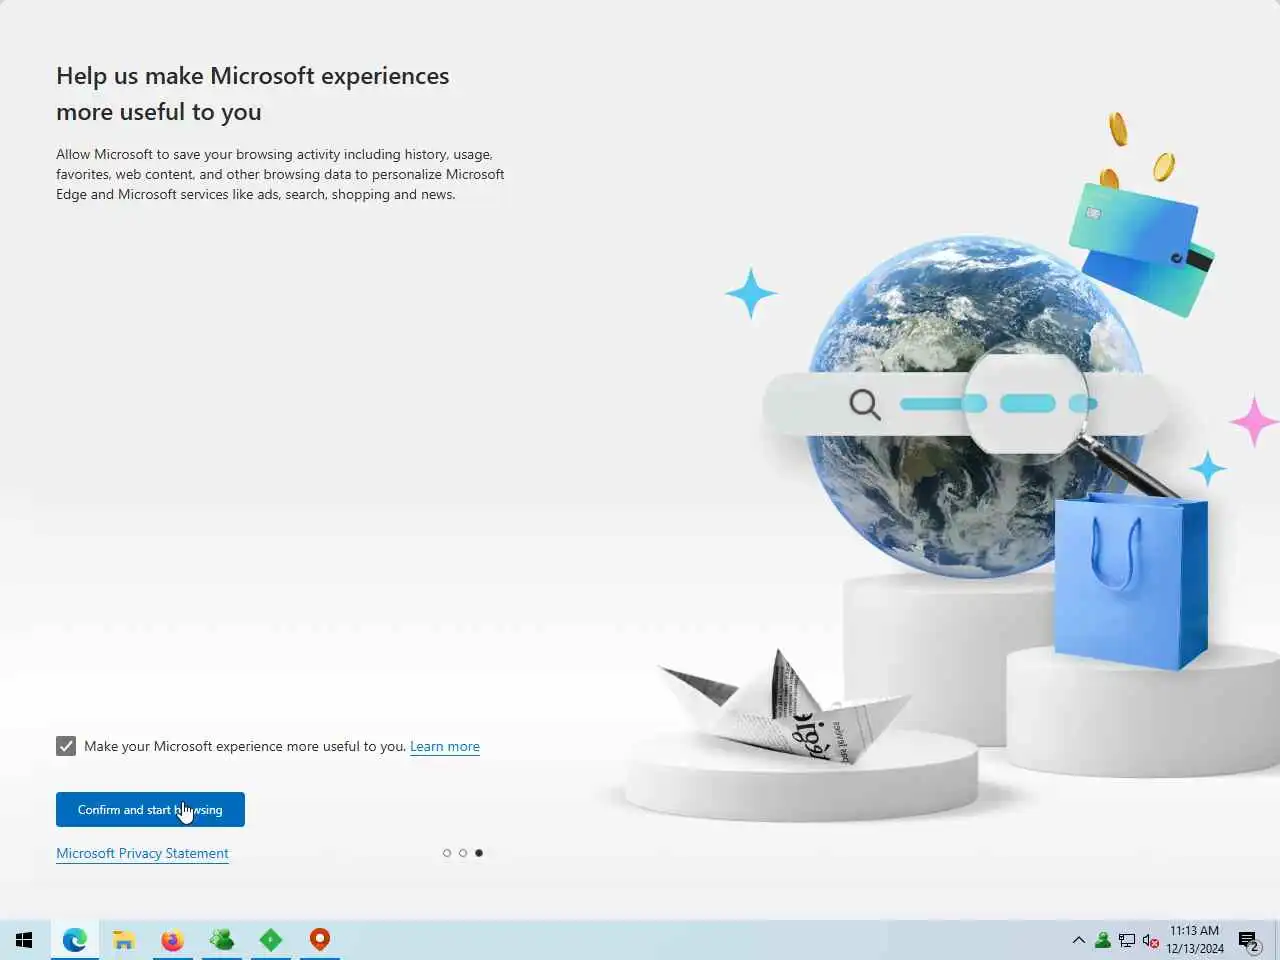The width and height of the screenshot is (1280, 960).
Task: Expand hidden system tray icons chevron
Action: tap(1078, 940)
